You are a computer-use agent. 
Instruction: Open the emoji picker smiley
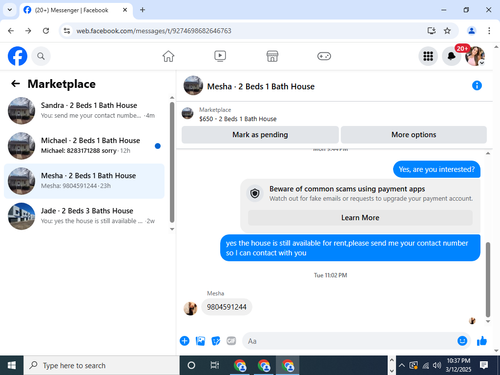pyautogui.click(x=462, y=341)
